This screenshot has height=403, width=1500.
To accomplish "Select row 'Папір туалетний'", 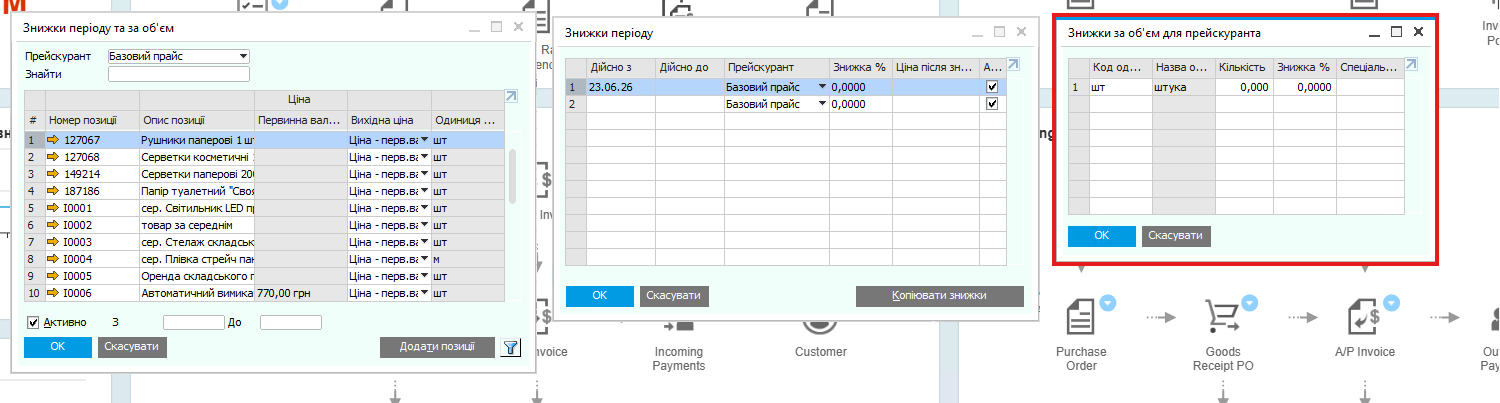I will [x=264, y=191].
